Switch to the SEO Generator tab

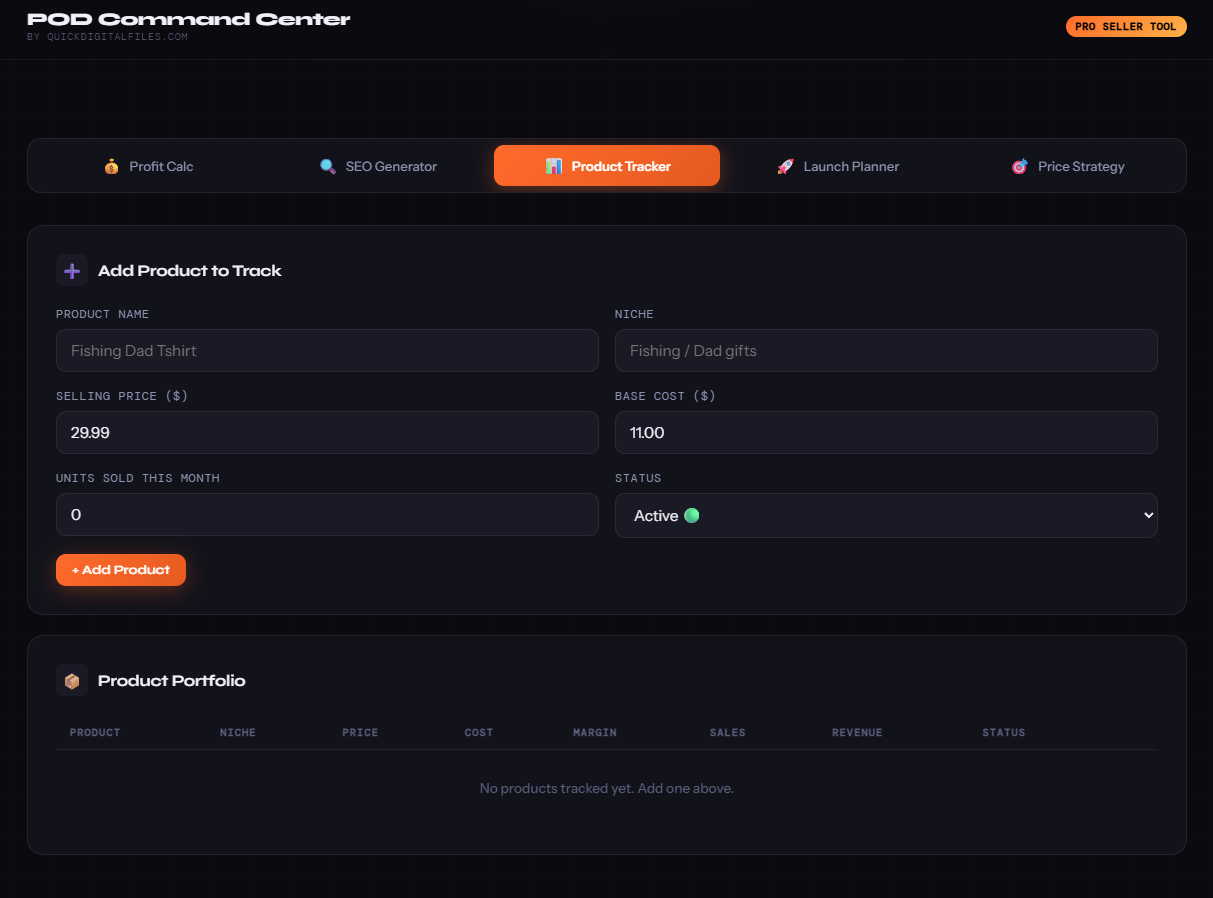(x=378, y=166)
